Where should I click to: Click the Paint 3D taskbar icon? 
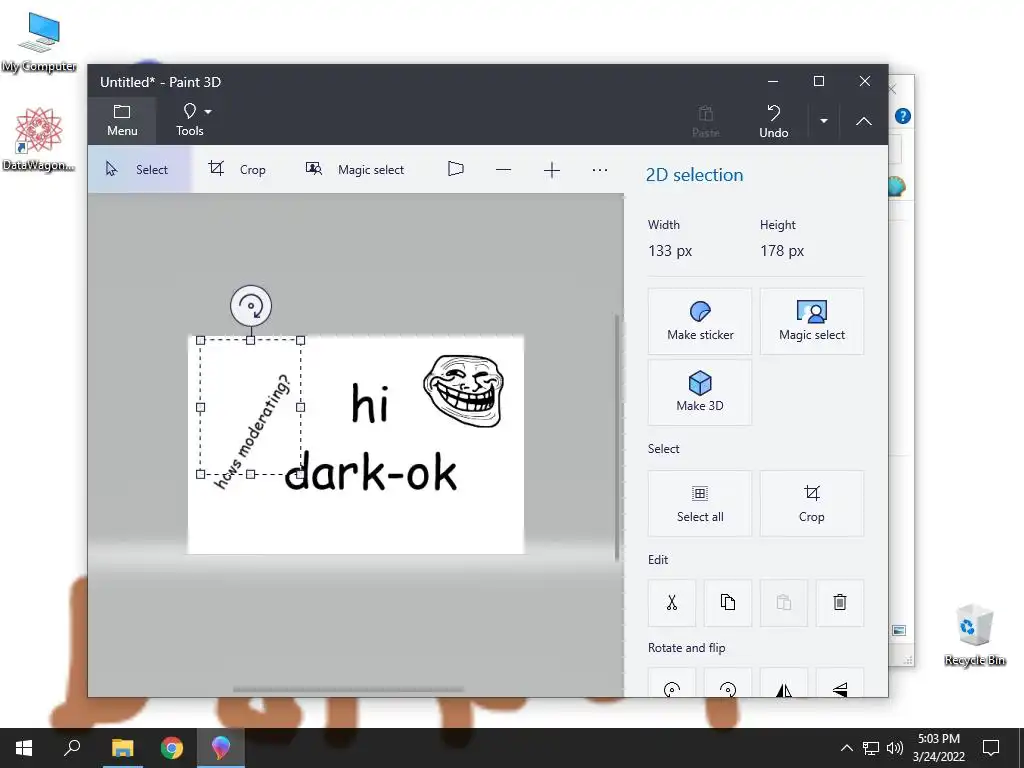click(x=221, y=748)
